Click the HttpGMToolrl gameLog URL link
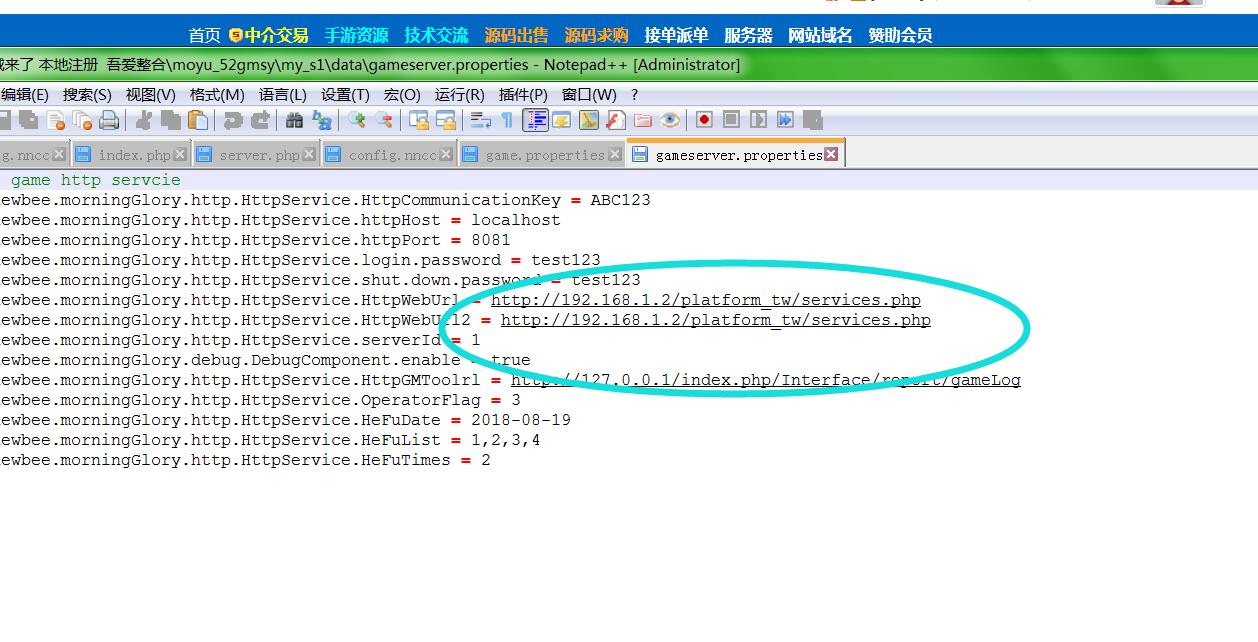1258x642 pixels. [765, 380]
